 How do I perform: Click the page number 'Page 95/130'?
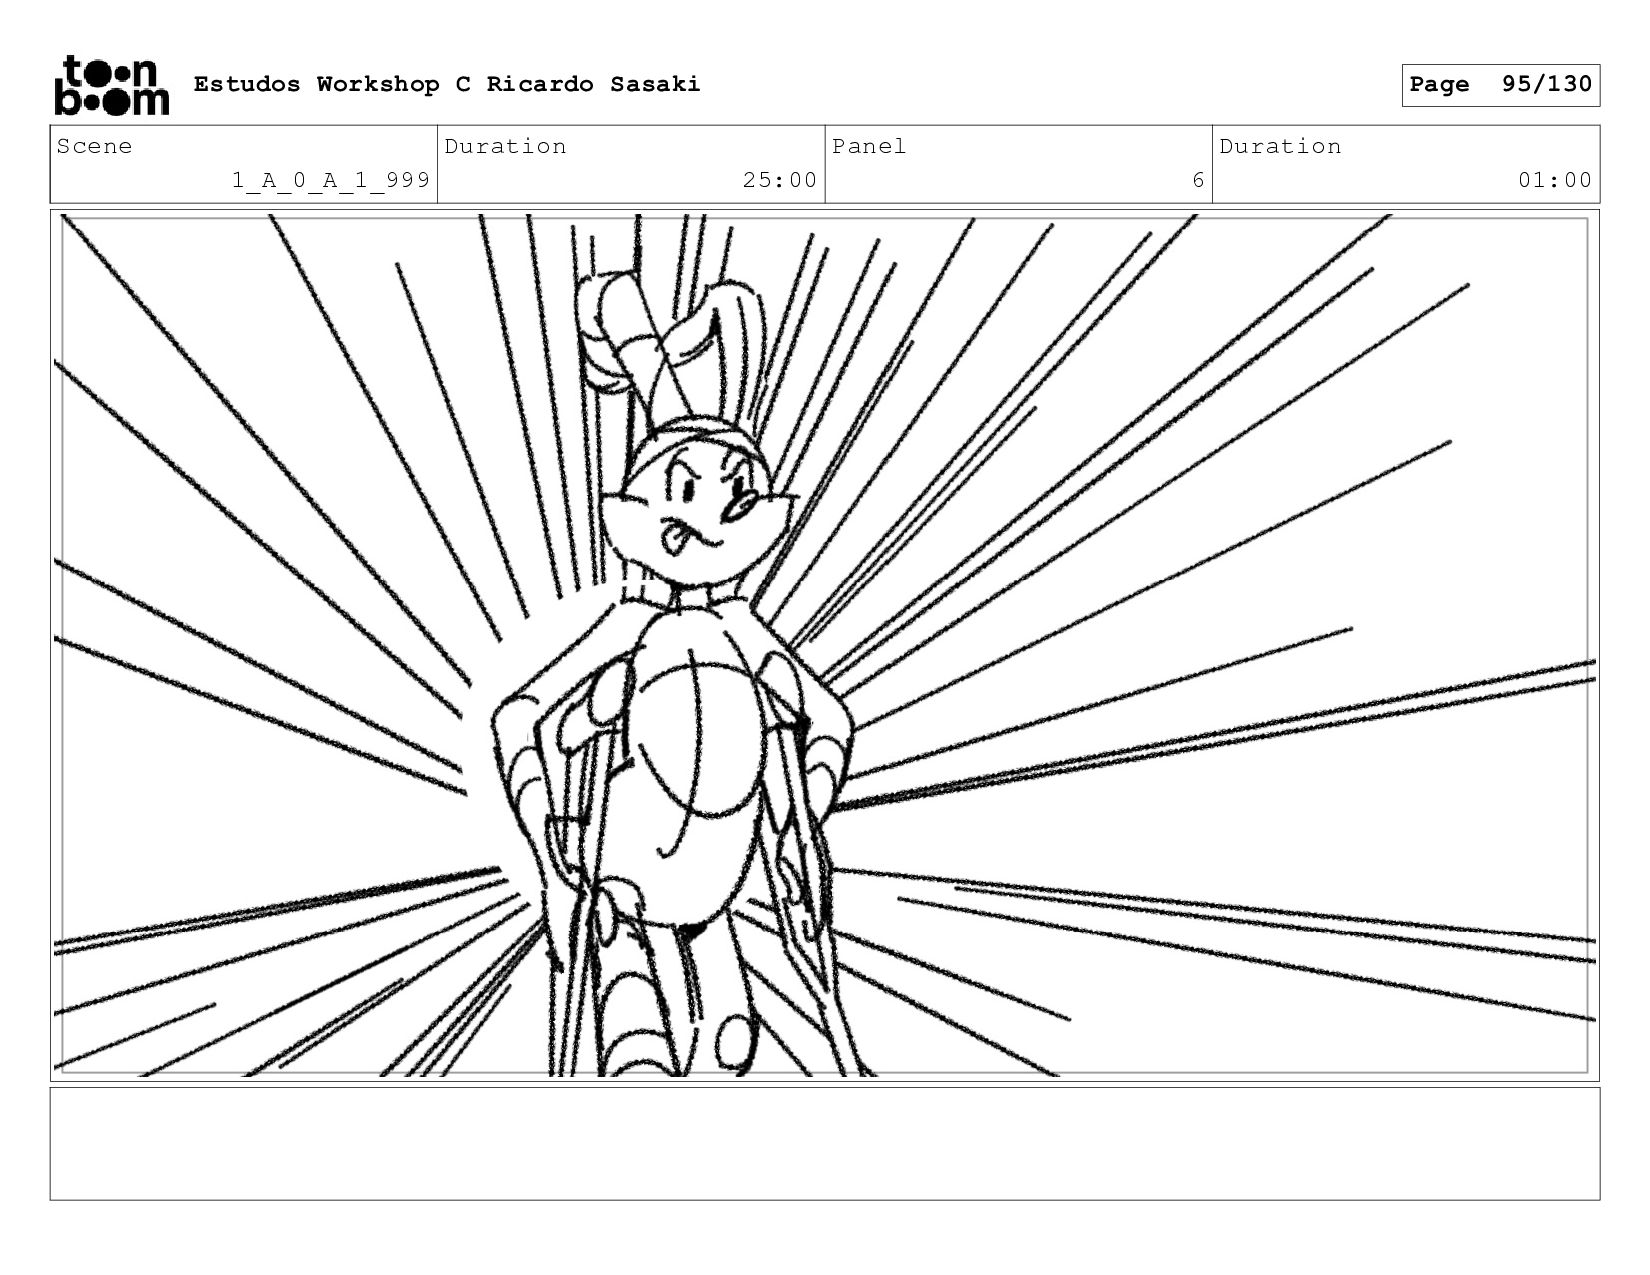point(1500,85)
